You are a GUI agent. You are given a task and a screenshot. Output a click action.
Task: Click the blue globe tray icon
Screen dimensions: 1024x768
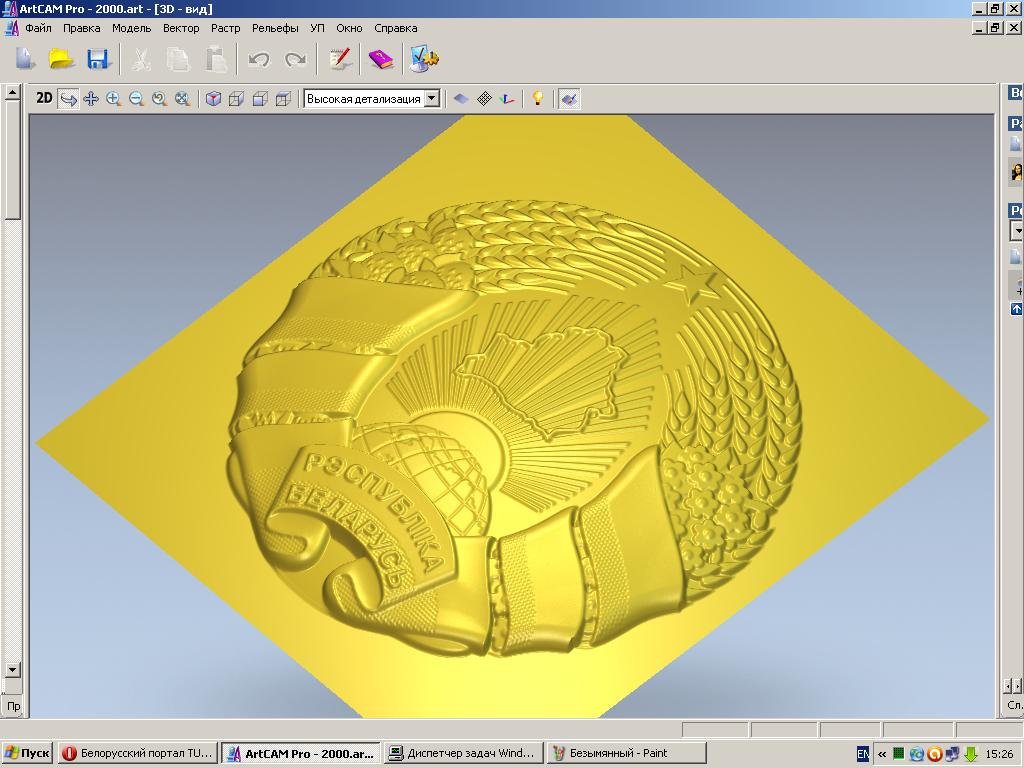coord(916,754)
